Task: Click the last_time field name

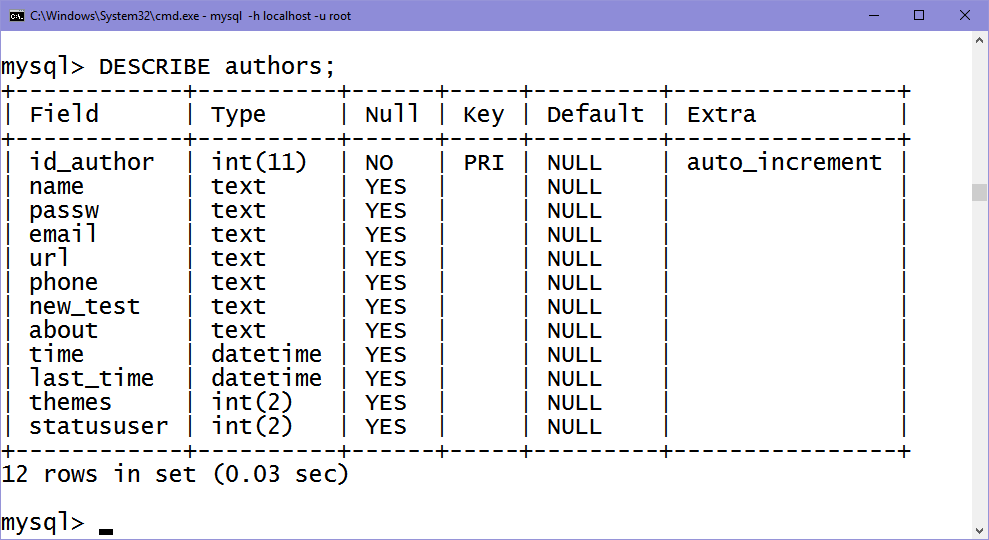Action: pos(91,379)
